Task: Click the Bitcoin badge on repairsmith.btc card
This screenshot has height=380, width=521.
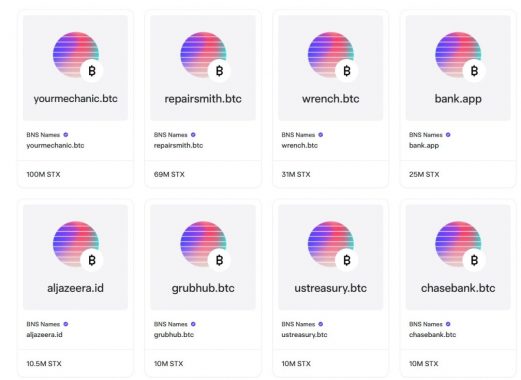Action: pos(219,71)
